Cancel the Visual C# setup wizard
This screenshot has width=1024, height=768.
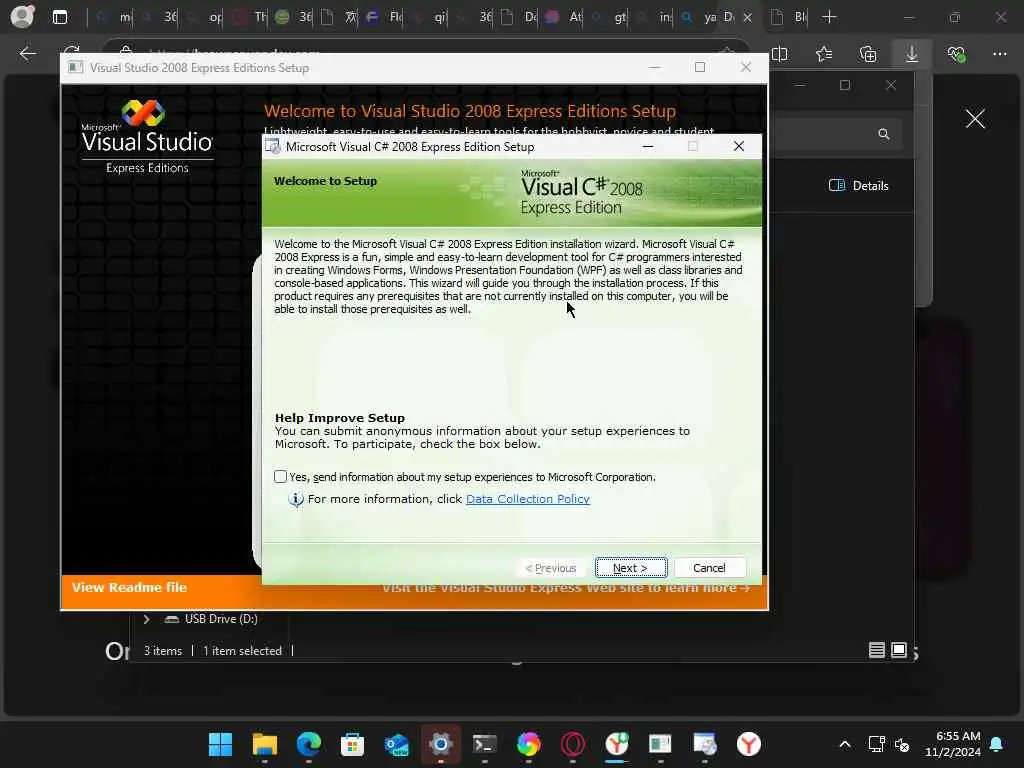coord(709,568)
